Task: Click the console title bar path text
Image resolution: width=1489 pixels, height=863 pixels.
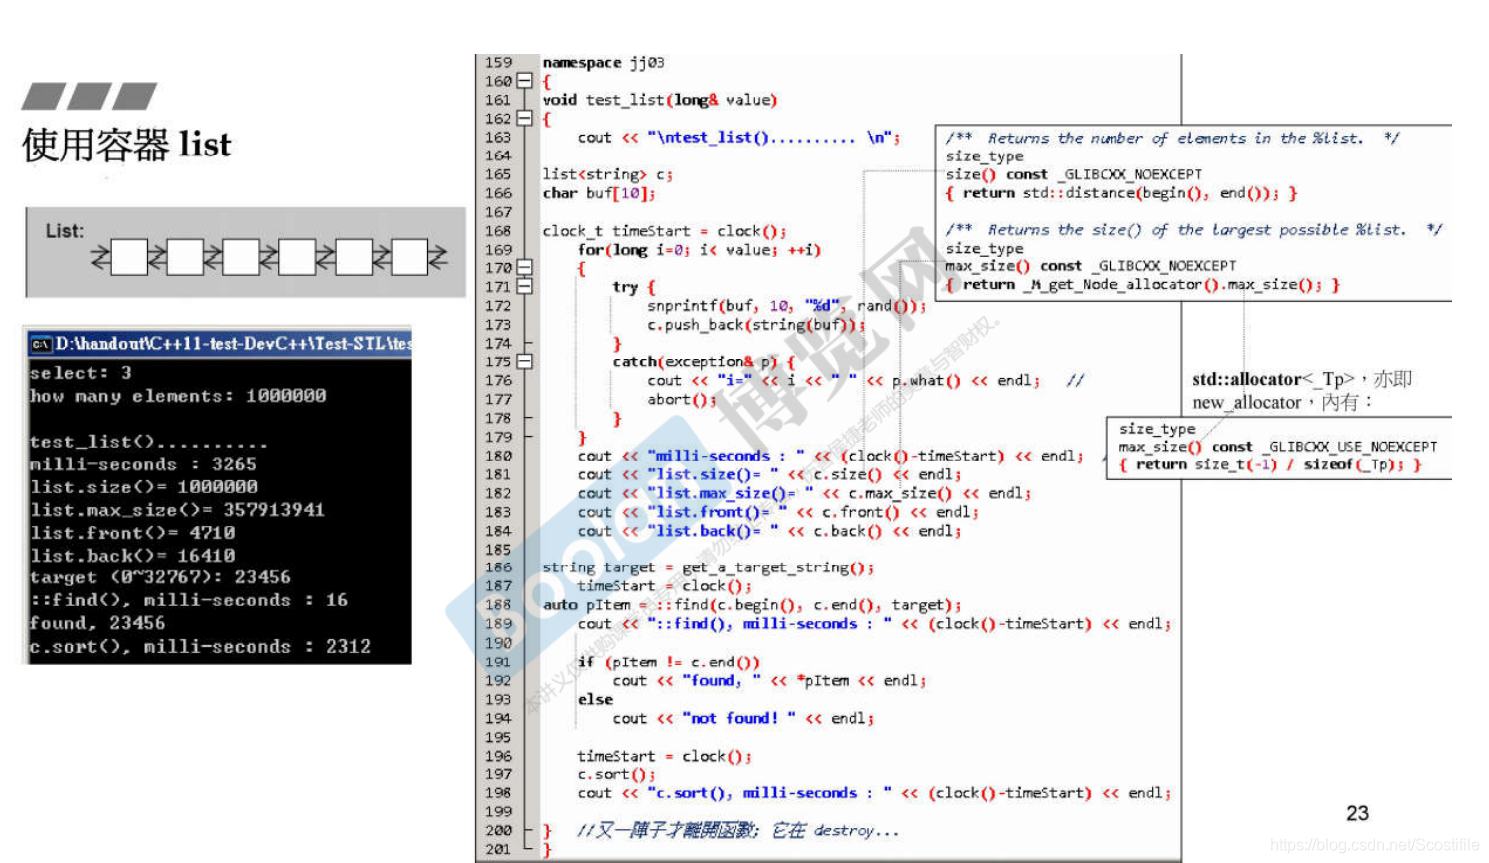Action: 233,344
